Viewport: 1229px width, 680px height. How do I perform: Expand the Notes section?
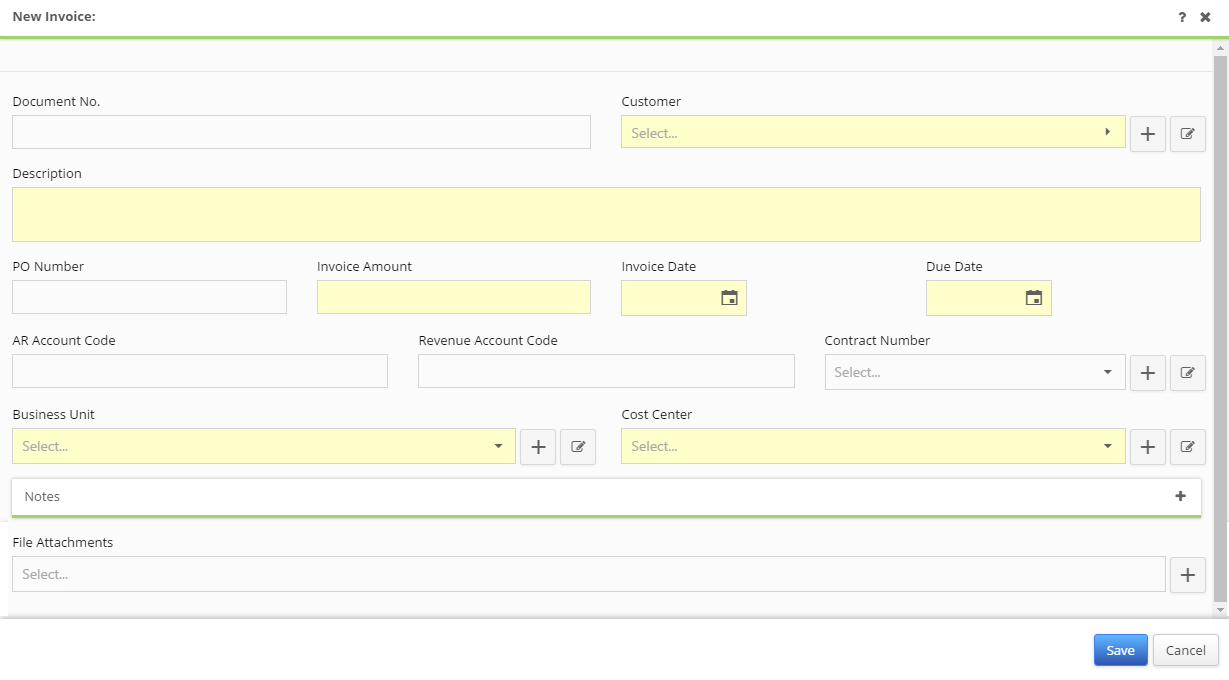[1181, 496]
